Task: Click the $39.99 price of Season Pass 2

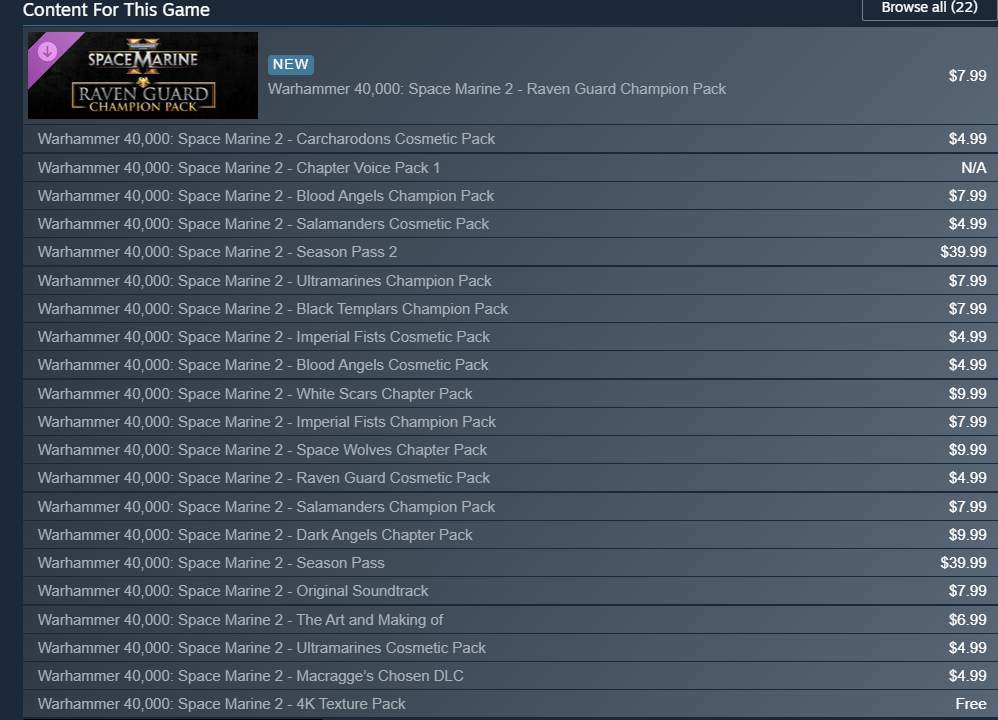Action: coord(964,251)
